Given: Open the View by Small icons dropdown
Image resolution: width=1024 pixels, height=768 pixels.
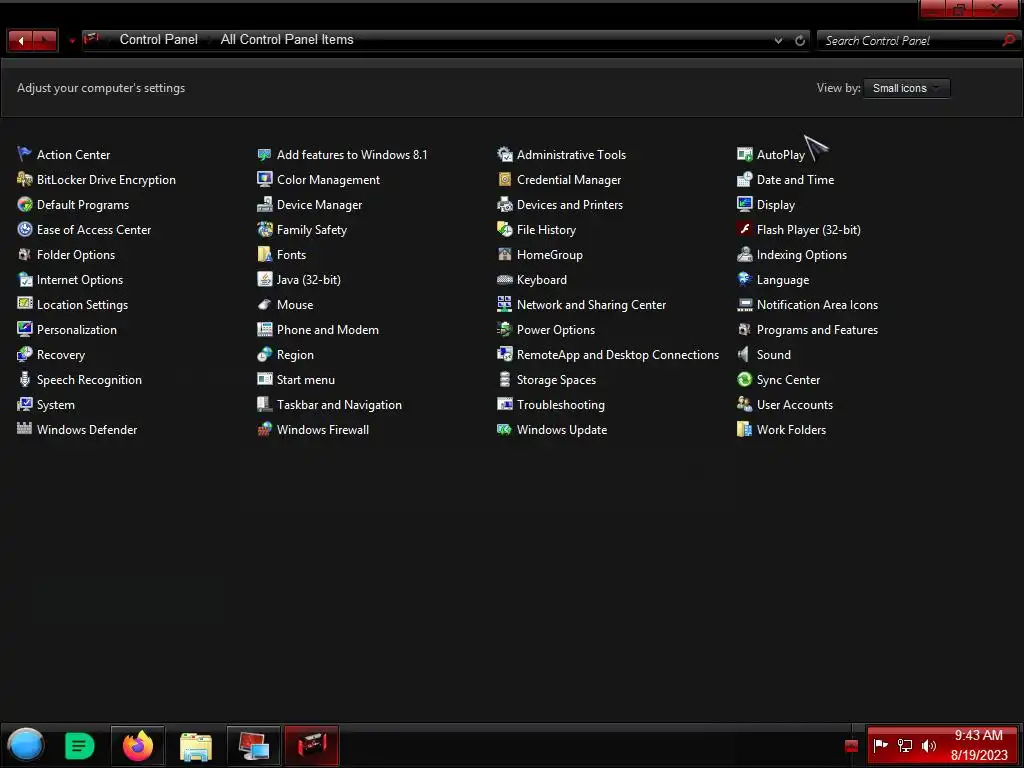Looking at the screenshot, I should tap(906, 88).
